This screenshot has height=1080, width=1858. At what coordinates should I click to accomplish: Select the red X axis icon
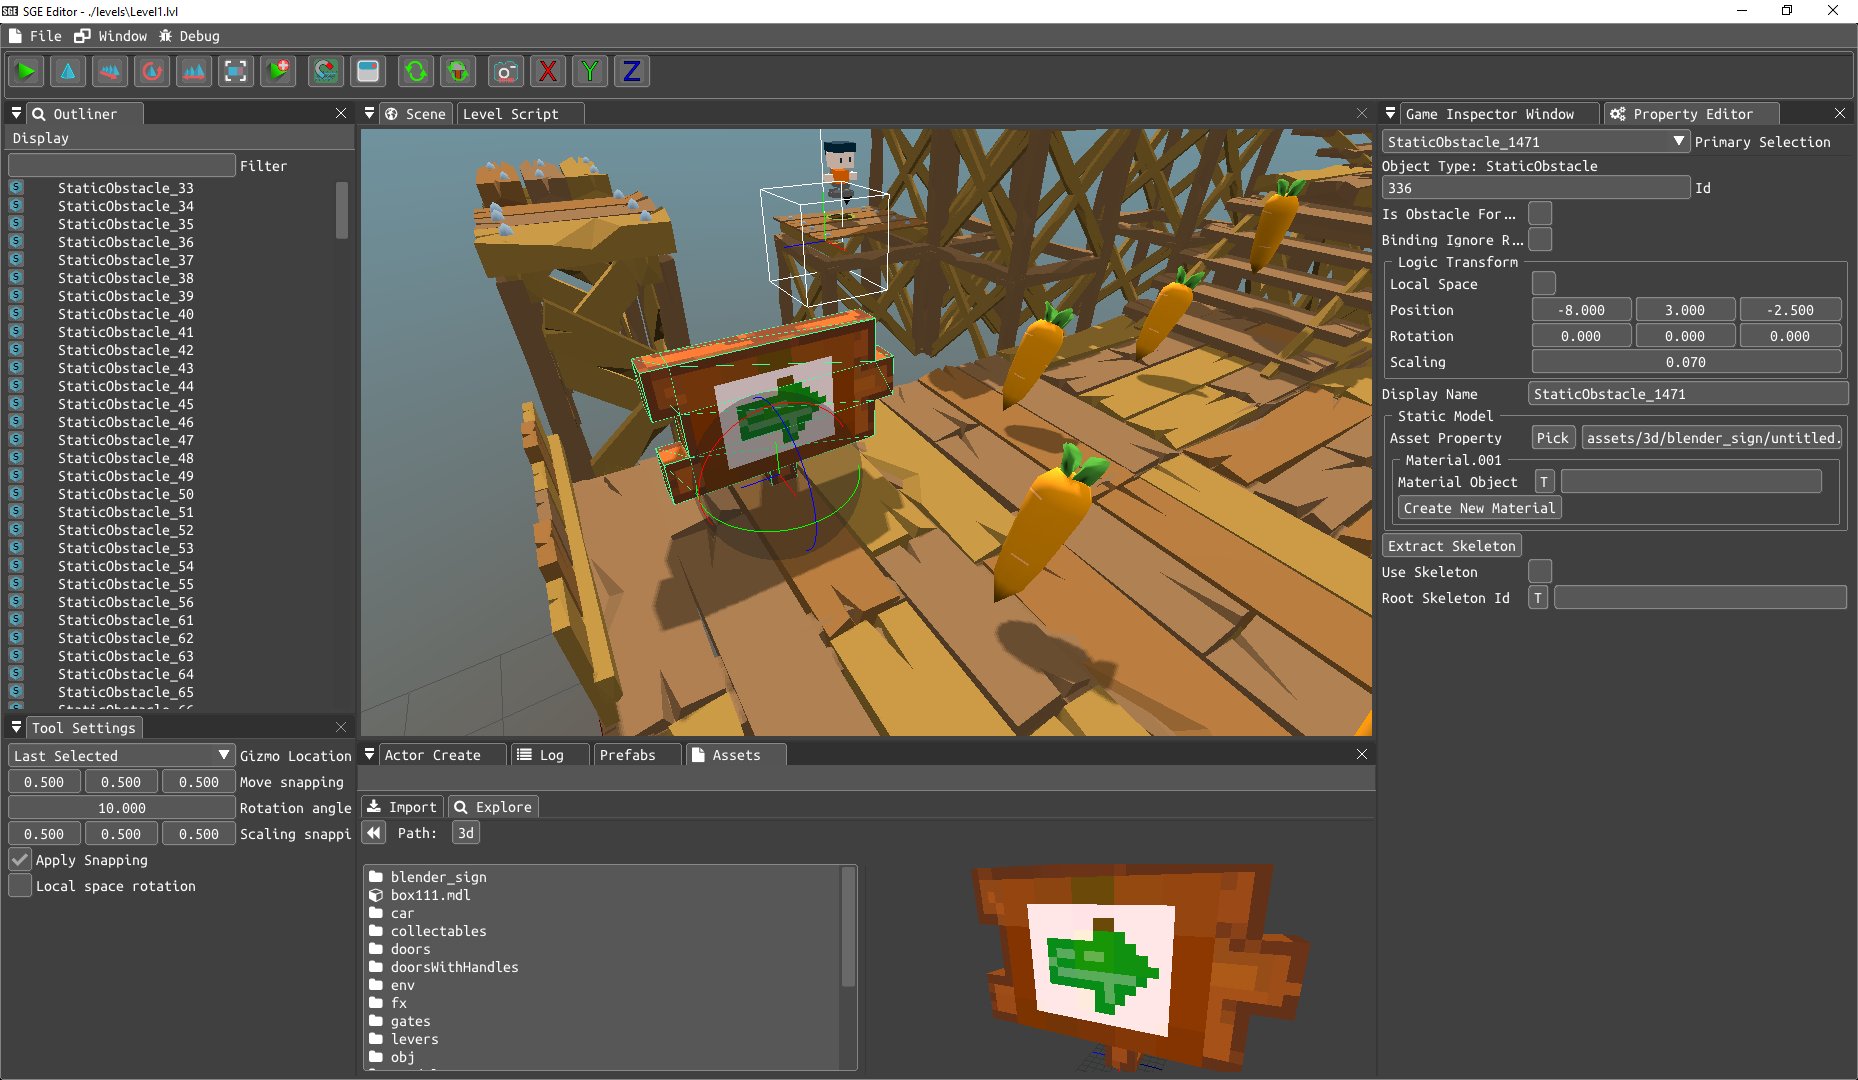click(x=548, y=71)
